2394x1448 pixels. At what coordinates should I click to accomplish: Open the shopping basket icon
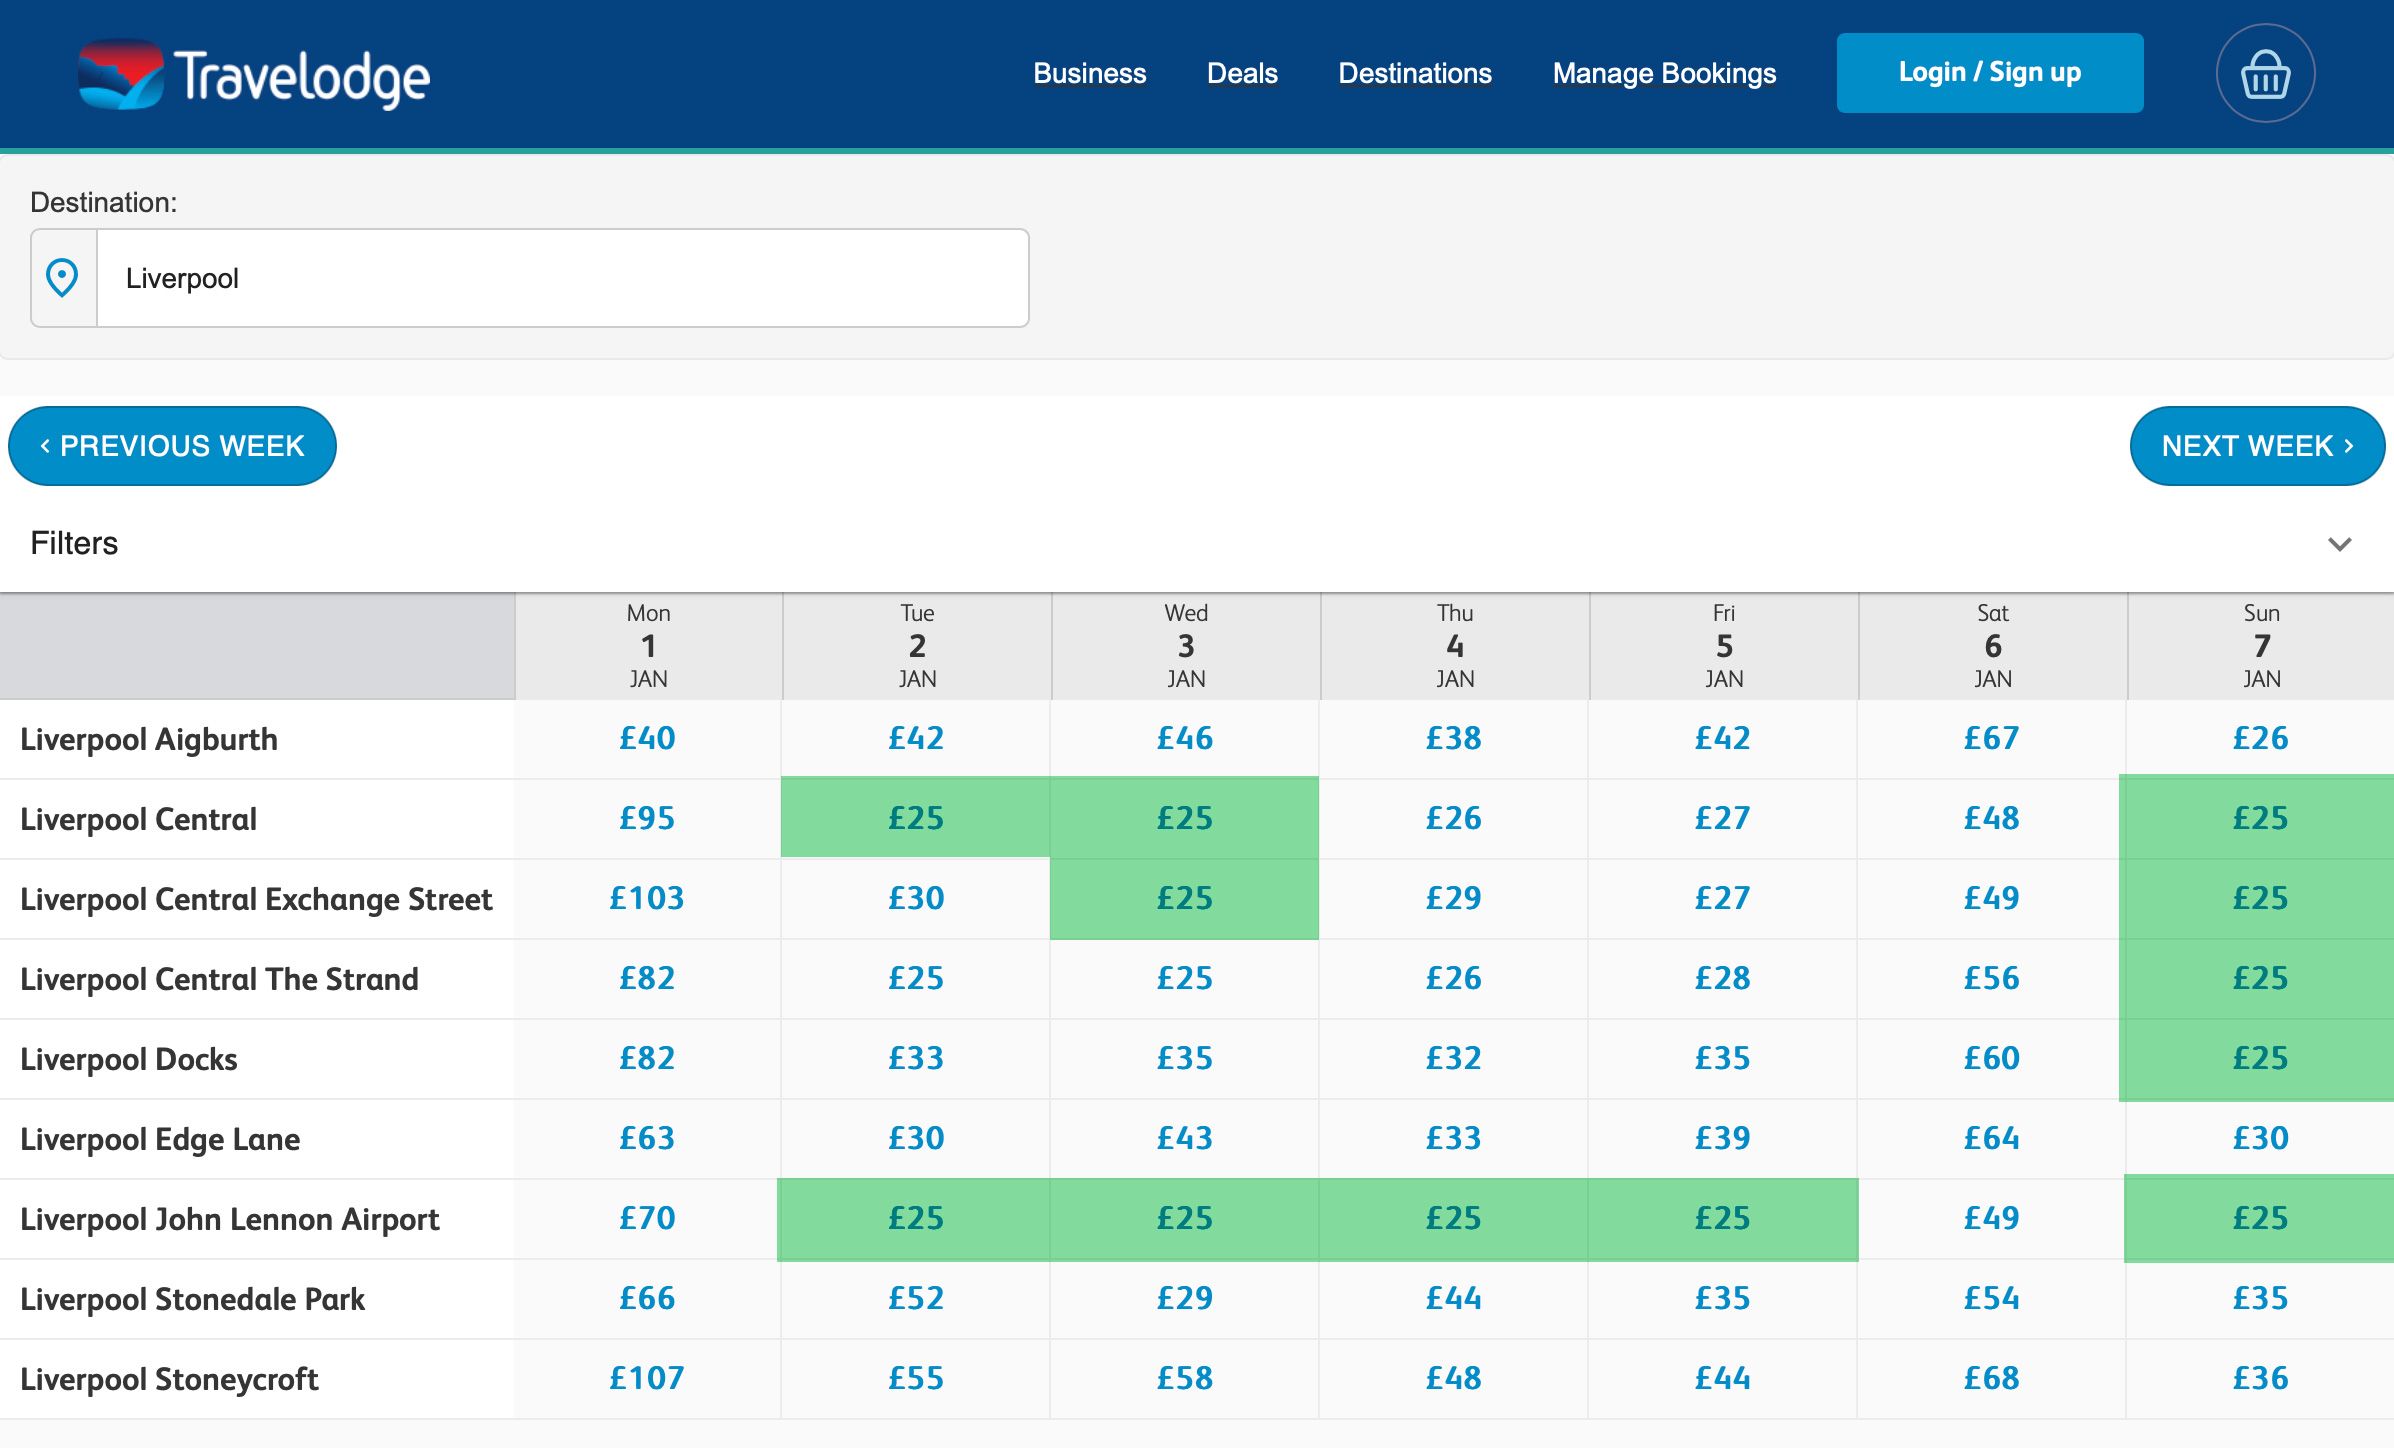click(2265, 74)
